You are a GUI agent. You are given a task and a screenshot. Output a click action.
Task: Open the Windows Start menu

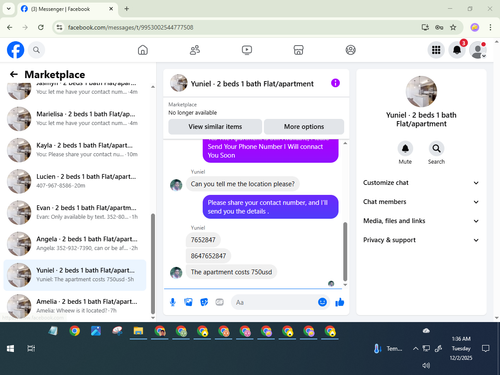[x=10, y=349]
